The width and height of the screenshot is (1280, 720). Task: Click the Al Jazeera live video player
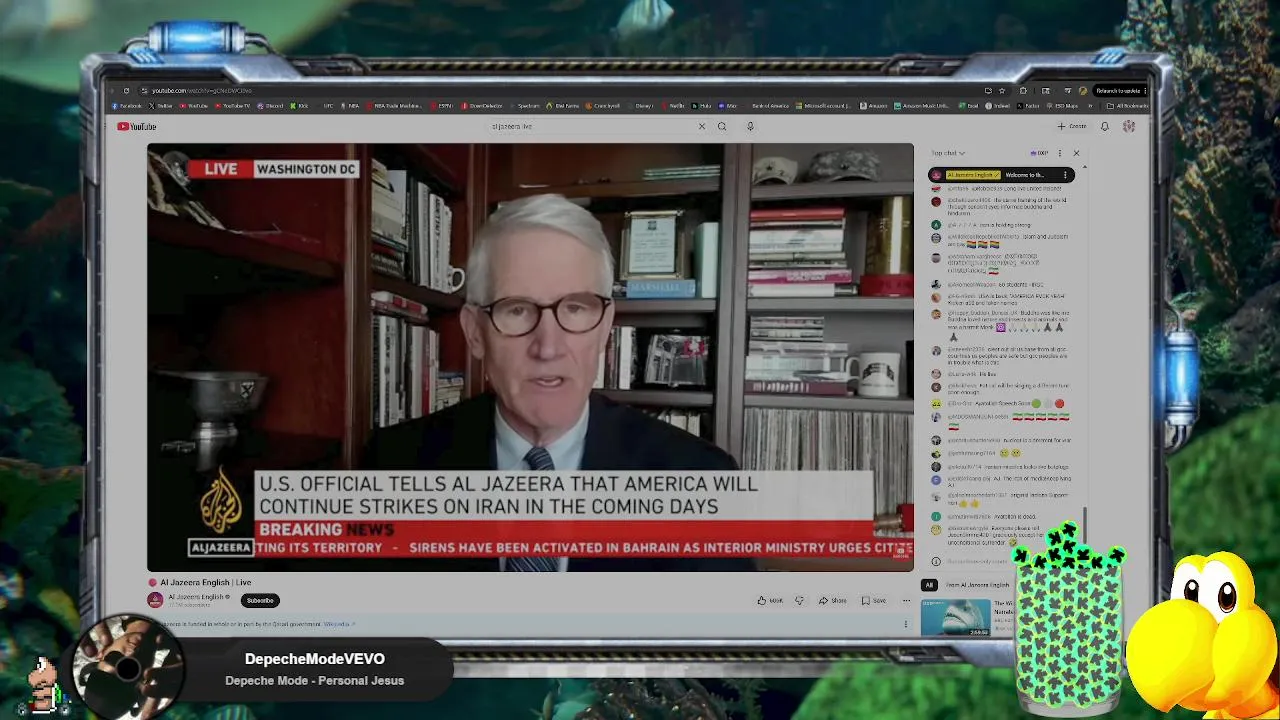tap(530, 357)
